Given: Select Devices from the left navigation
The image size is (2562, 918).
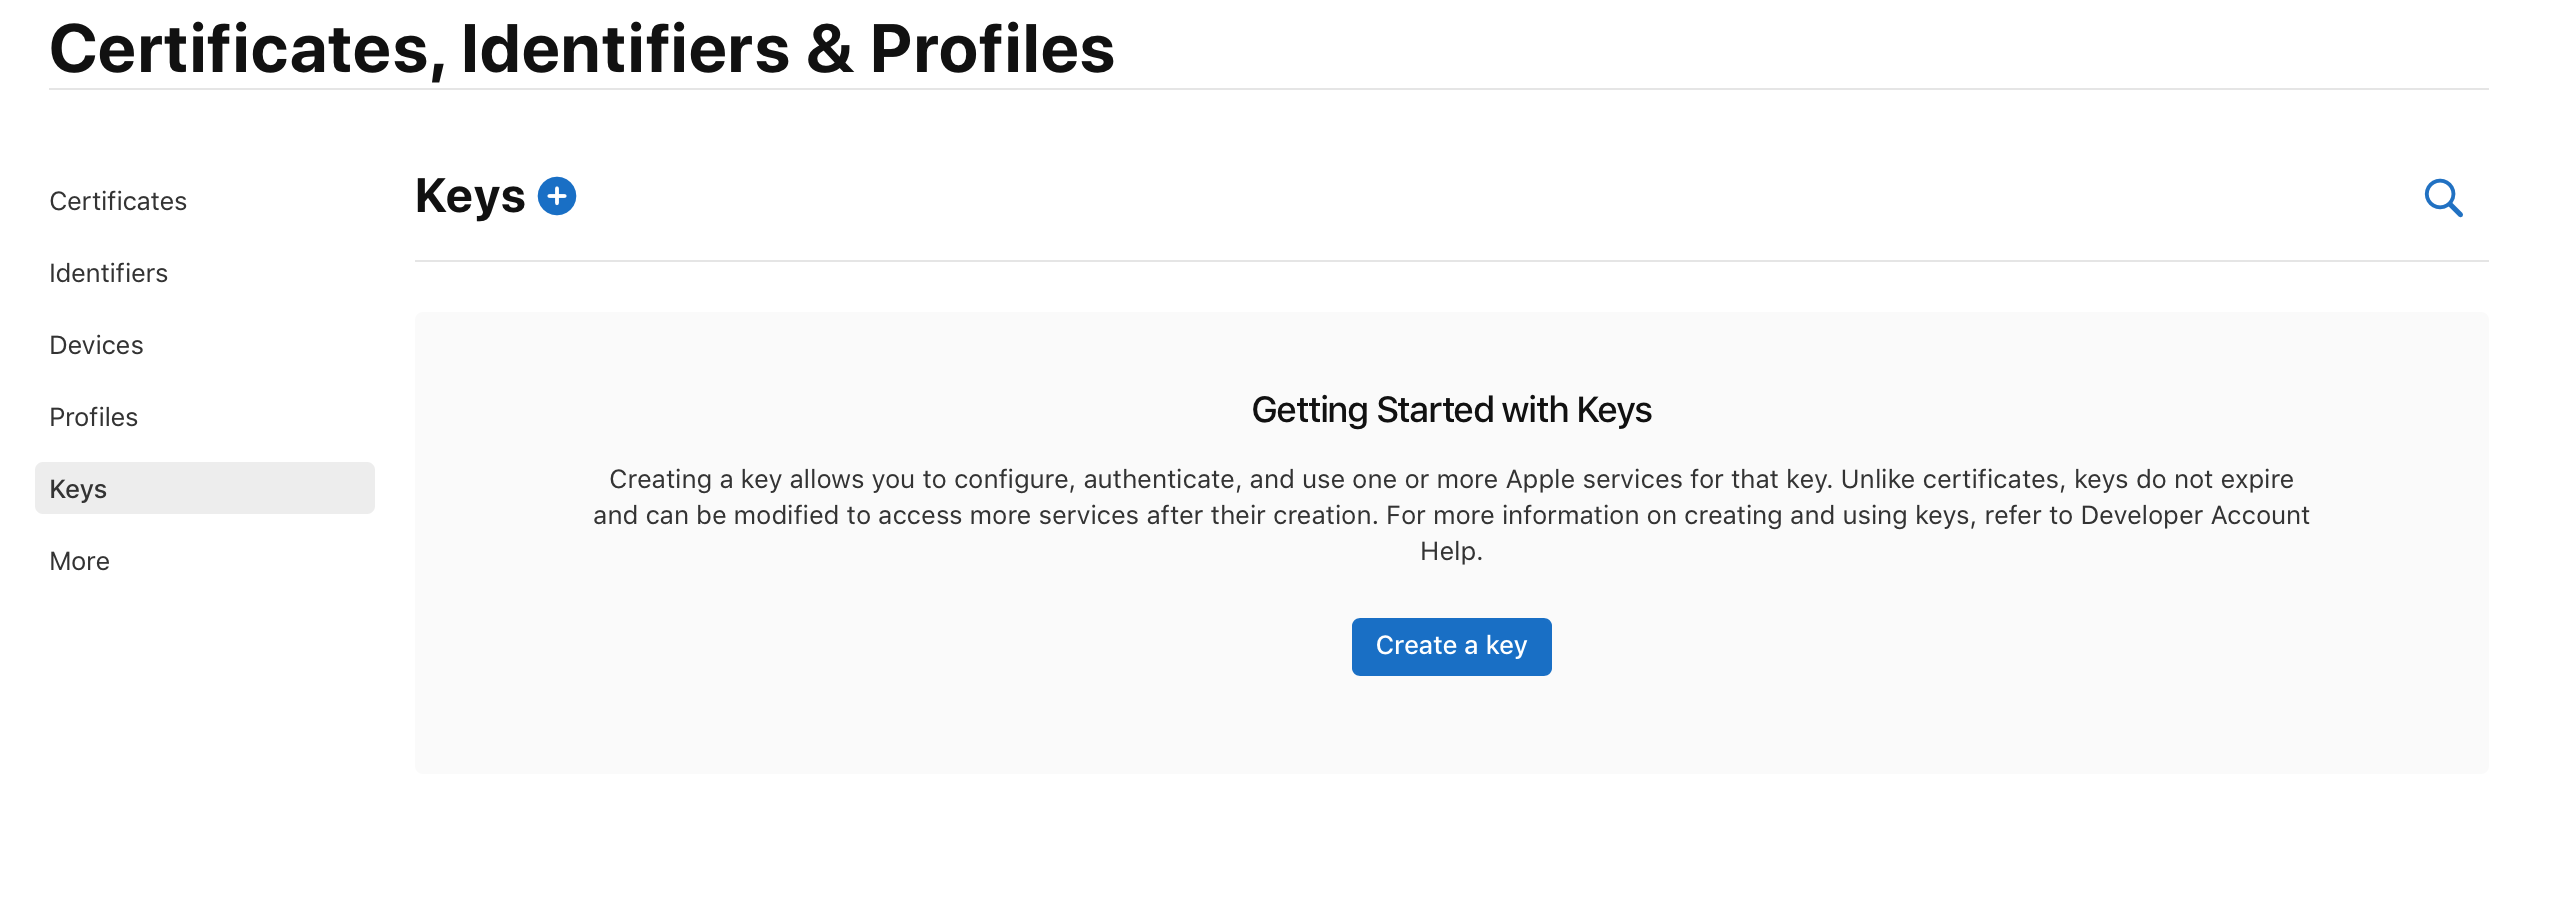Looking at the screenshot, I should coord(96,345).
